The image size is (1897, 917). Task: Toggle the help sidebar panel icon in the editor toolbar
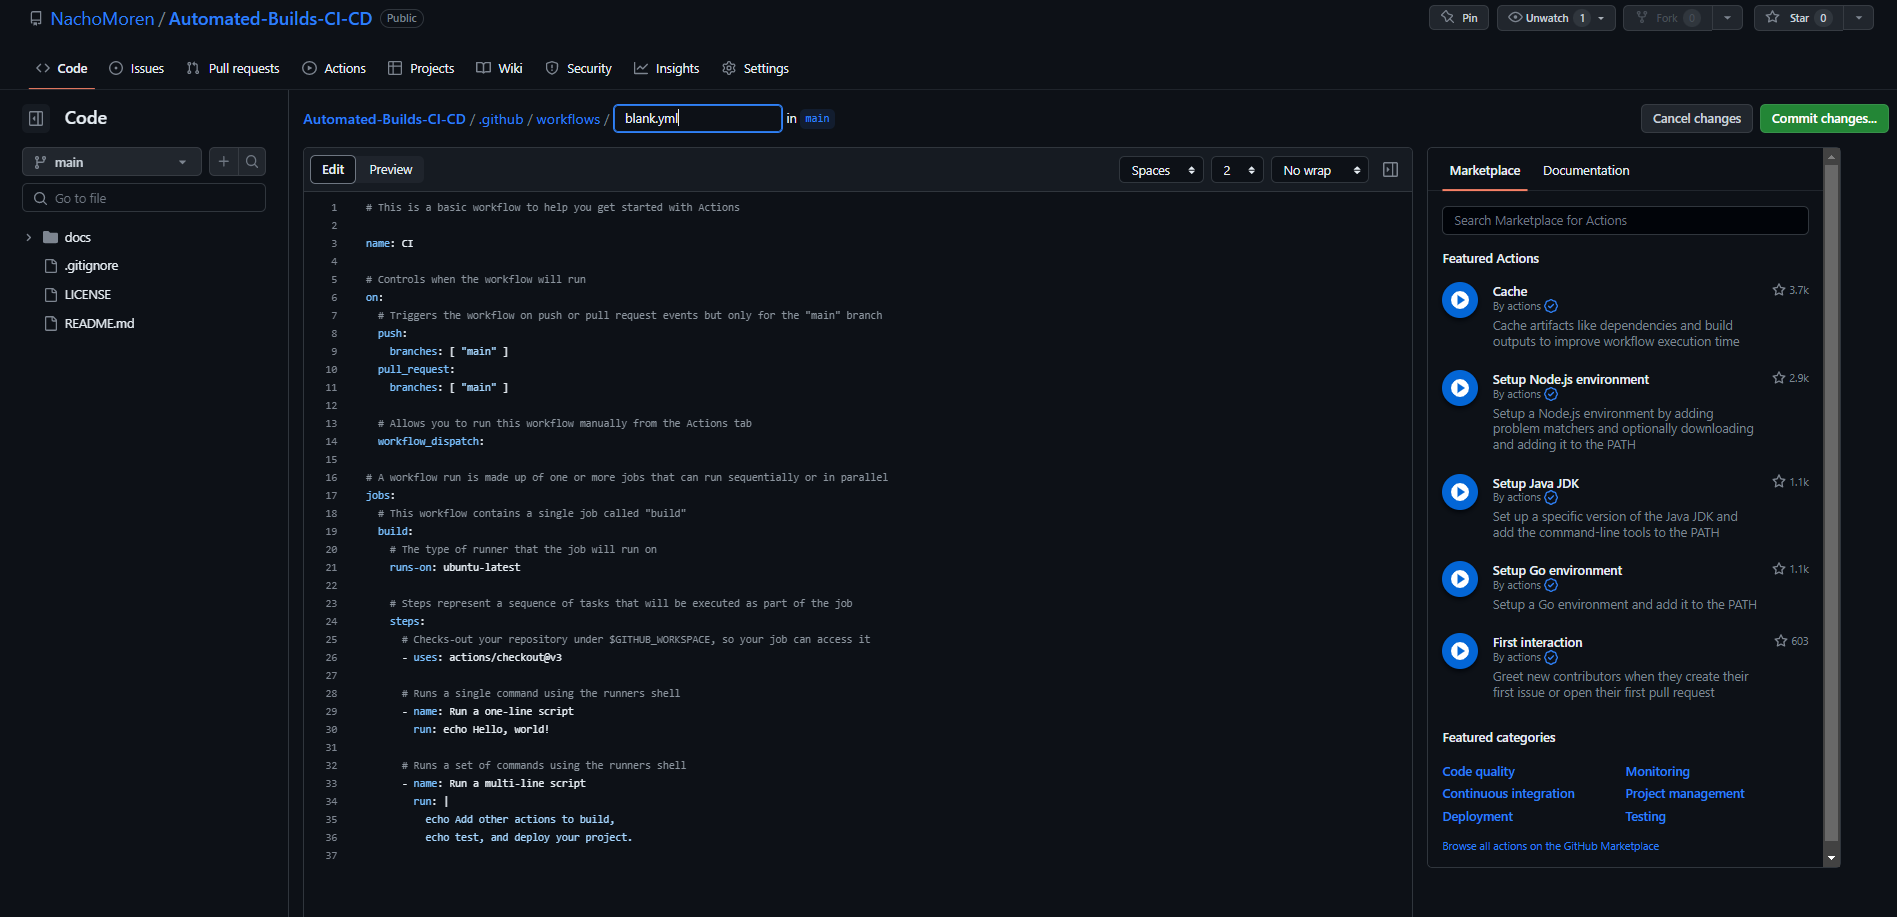[1390, 170]
